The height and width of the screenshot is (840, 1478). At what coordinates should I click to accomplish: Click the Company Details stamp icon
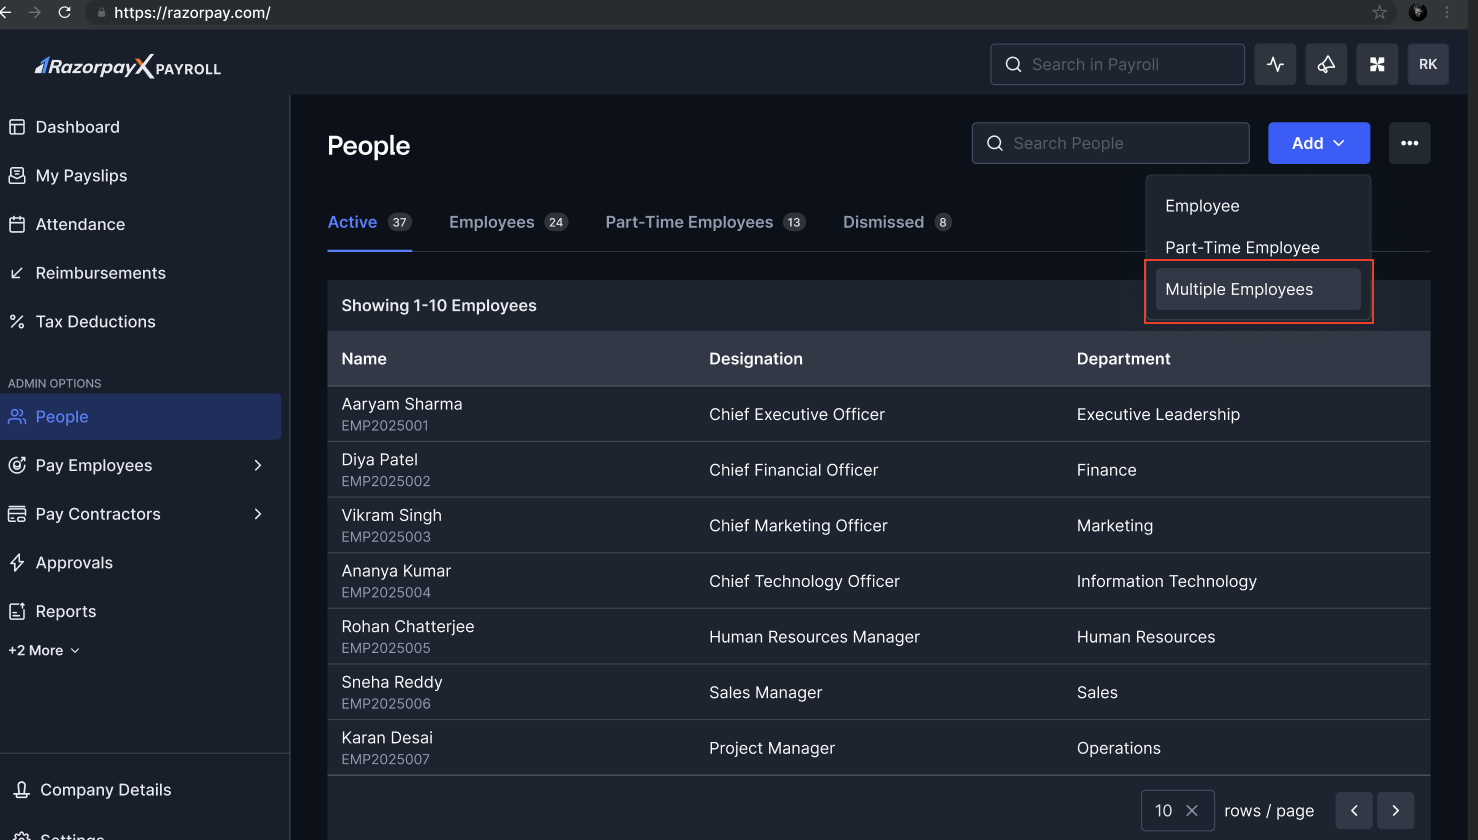point(21,790)
